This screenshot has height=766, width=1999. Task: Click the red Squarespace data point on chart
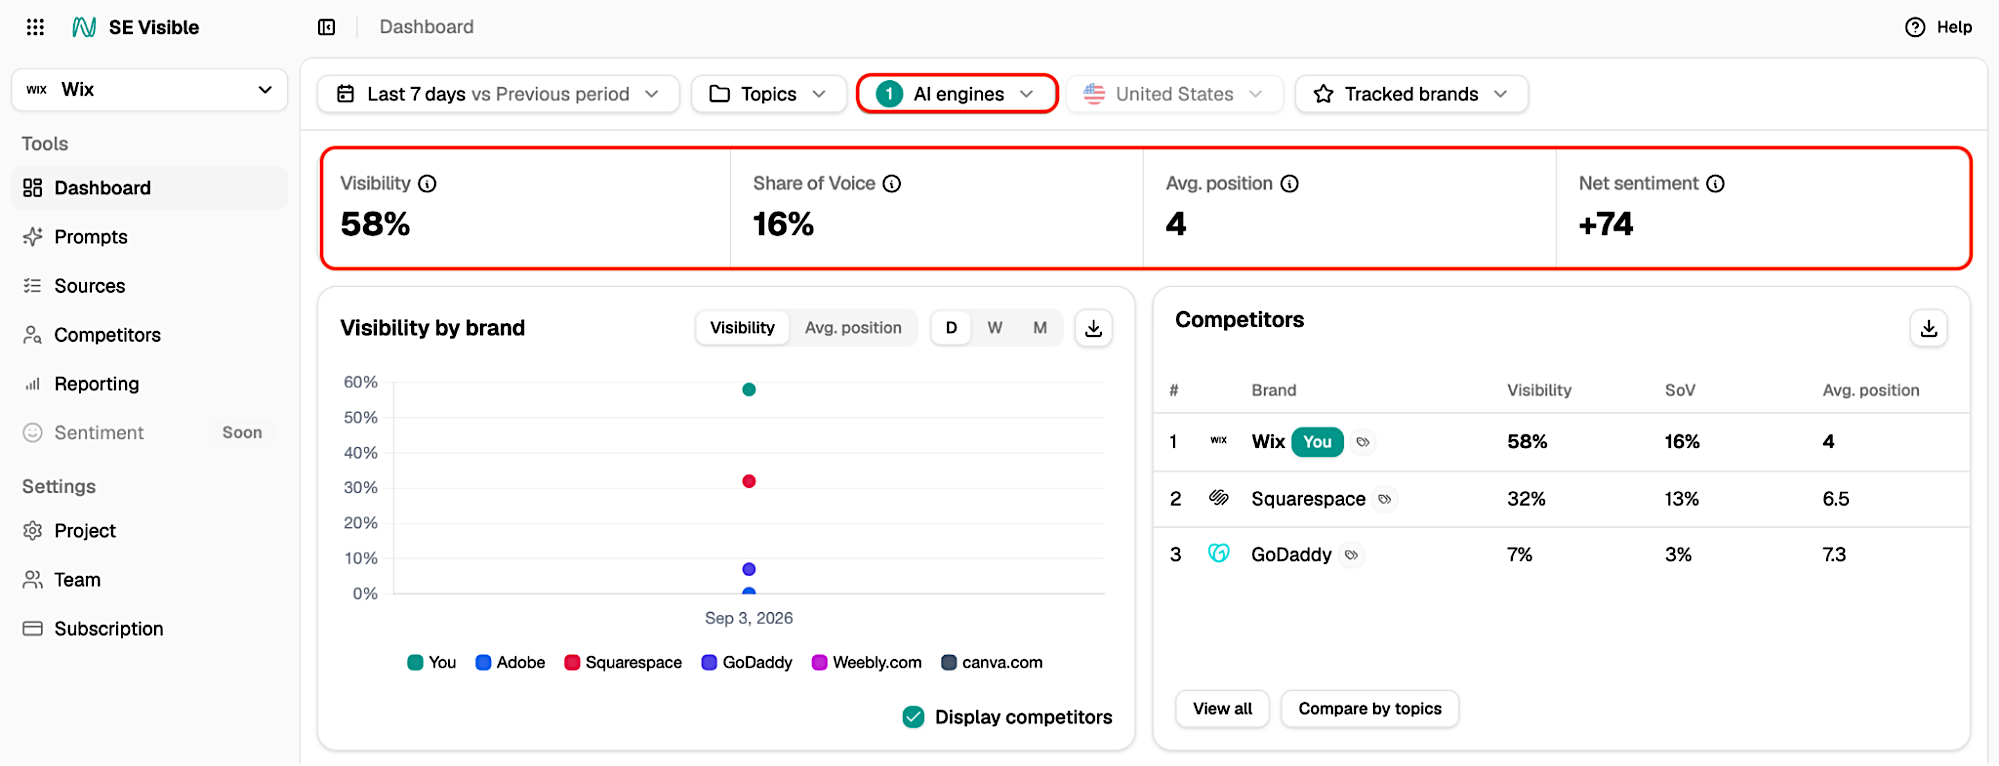pyautogui.click(x=749, y=482)
